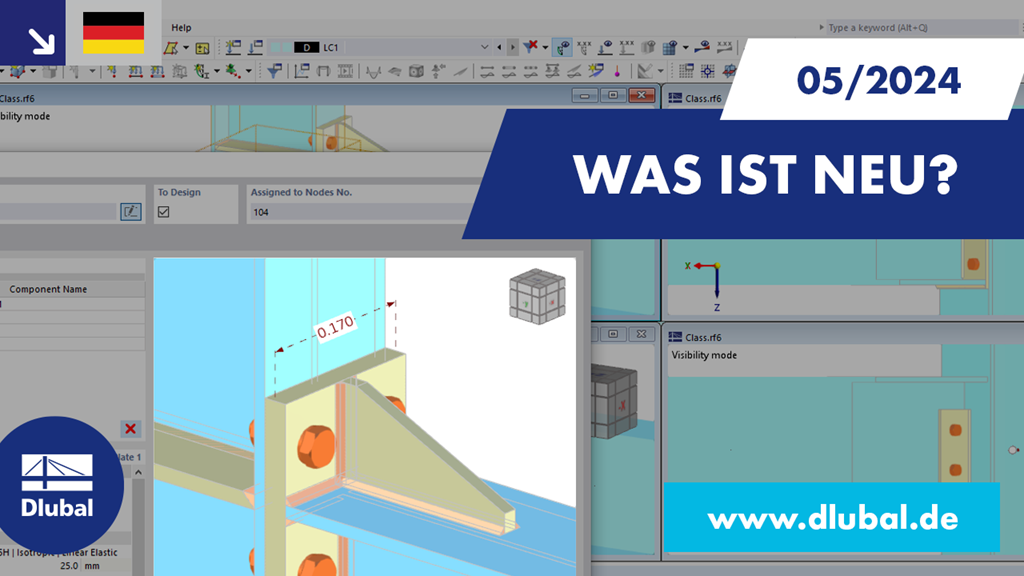Toggle the load values x.xx arrow icon
1024x576 pixels.
point(627,47)
